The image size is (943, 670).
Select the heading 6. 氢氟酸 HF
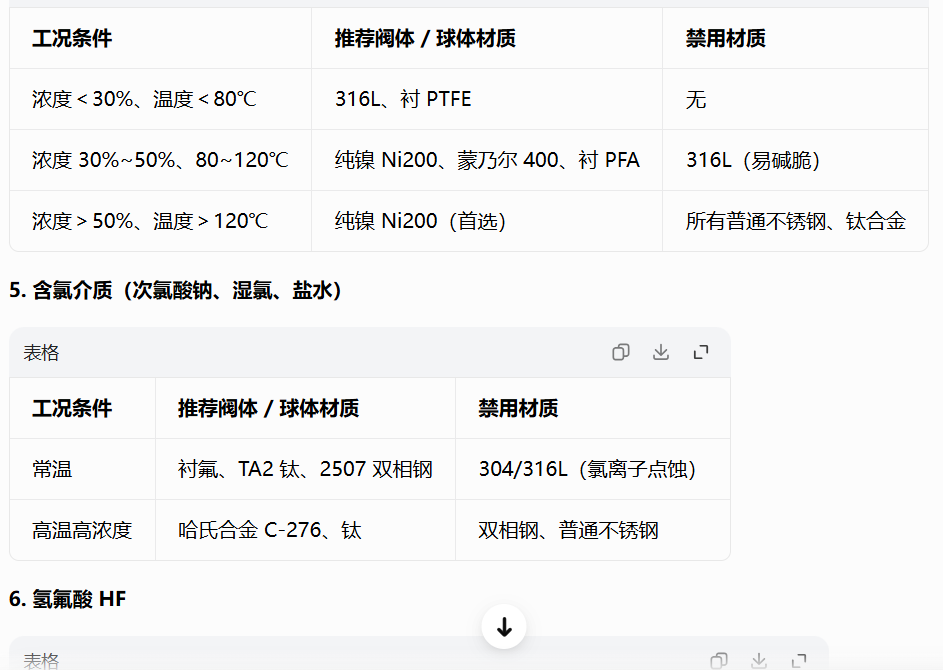coord(67,599)
